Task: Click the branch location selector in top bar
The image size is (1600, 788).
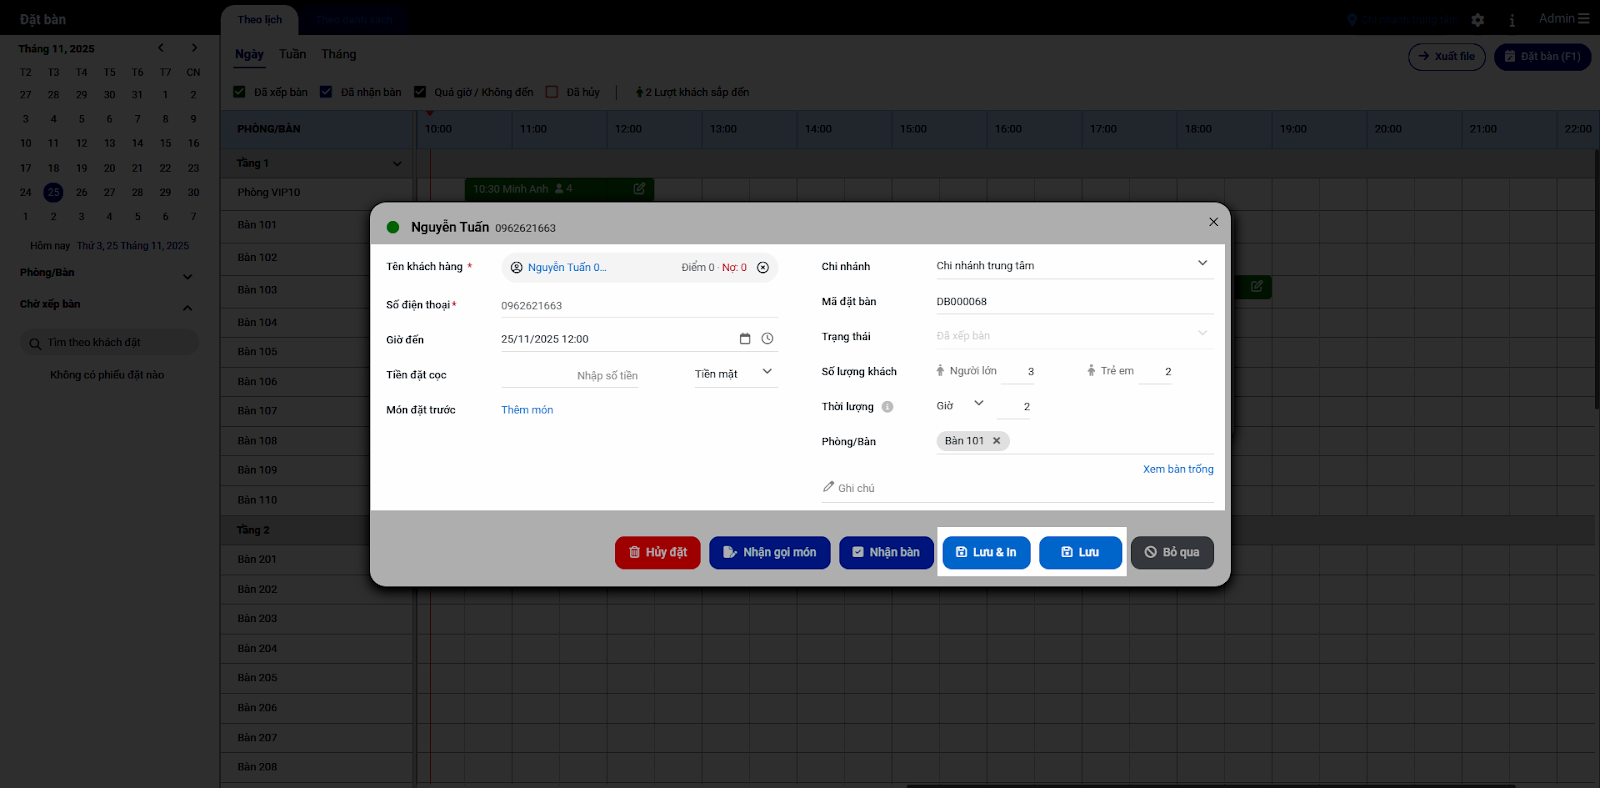Action: (1402, 20)
